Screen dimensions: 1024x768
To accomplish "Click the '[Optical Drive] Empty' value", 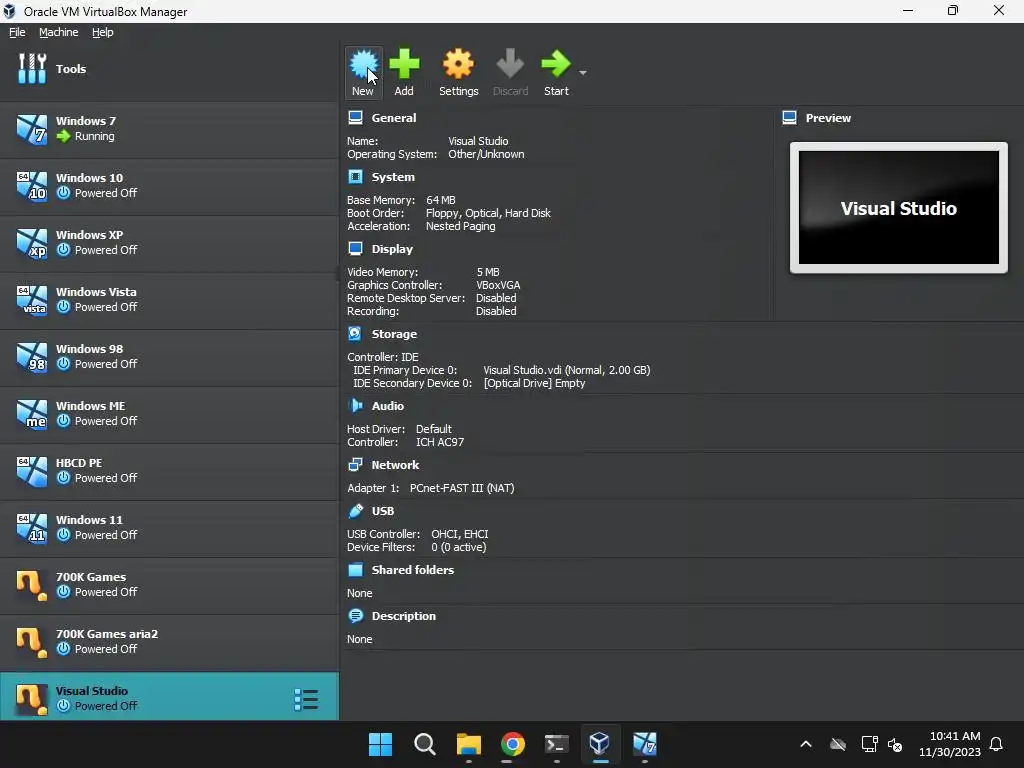I will pos(534,383).
